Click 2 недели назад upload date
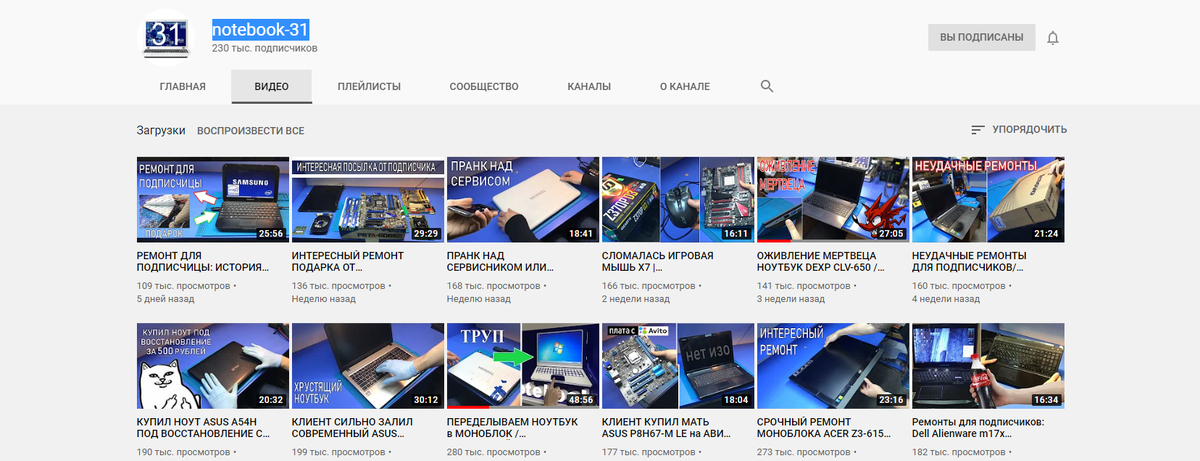The image size is (1200, 461). click(636, 299)
